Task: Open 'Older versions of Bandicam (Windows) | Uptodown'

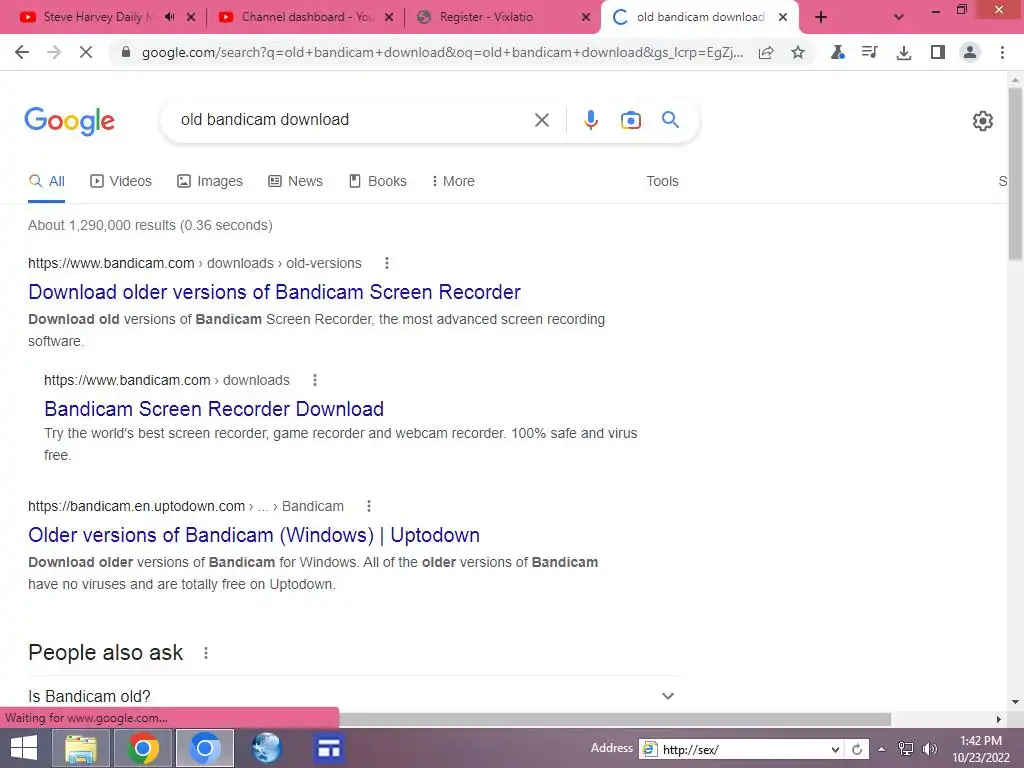Action: pyautogui.click(x=253, y=535)
